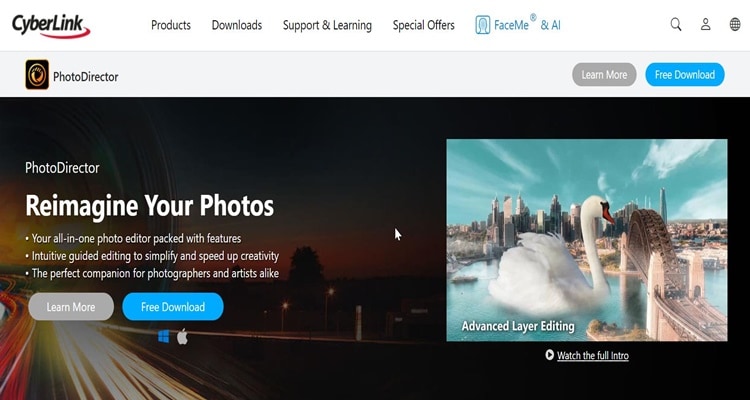Click Learn More in the product bar
750x400 pixels.
(604, 75)
